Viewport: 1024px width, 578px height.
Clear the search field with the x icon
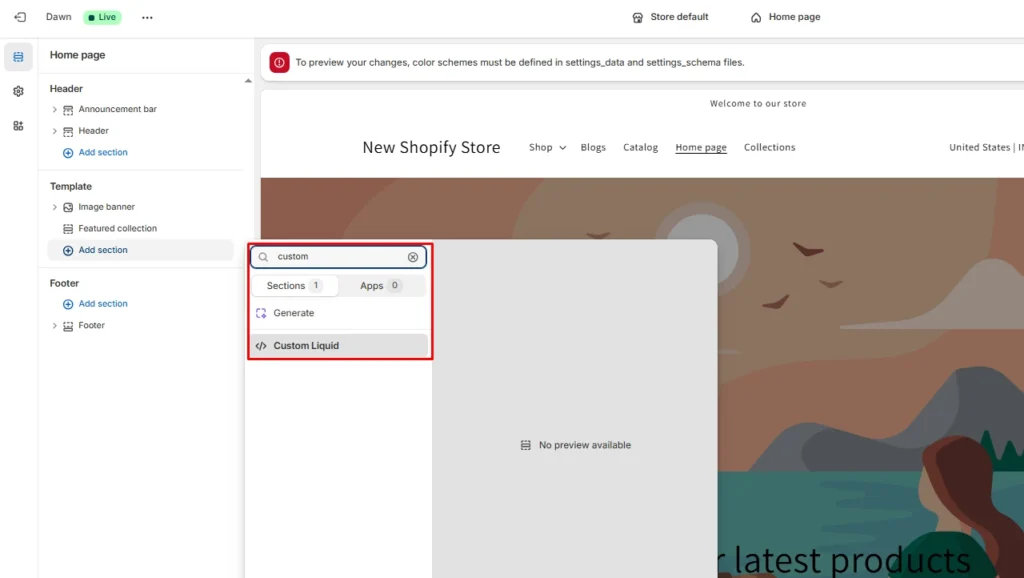[x=413, y=257]
